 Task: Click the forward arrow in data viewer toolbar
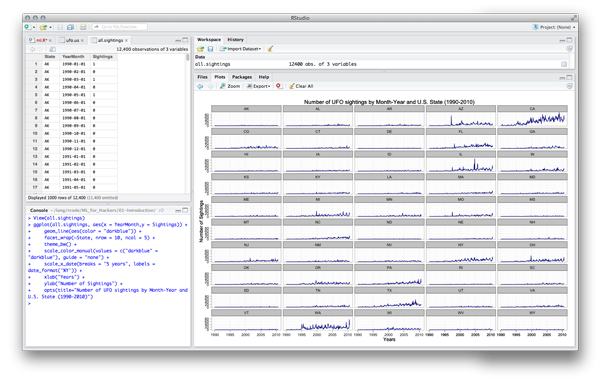point(40,49)
